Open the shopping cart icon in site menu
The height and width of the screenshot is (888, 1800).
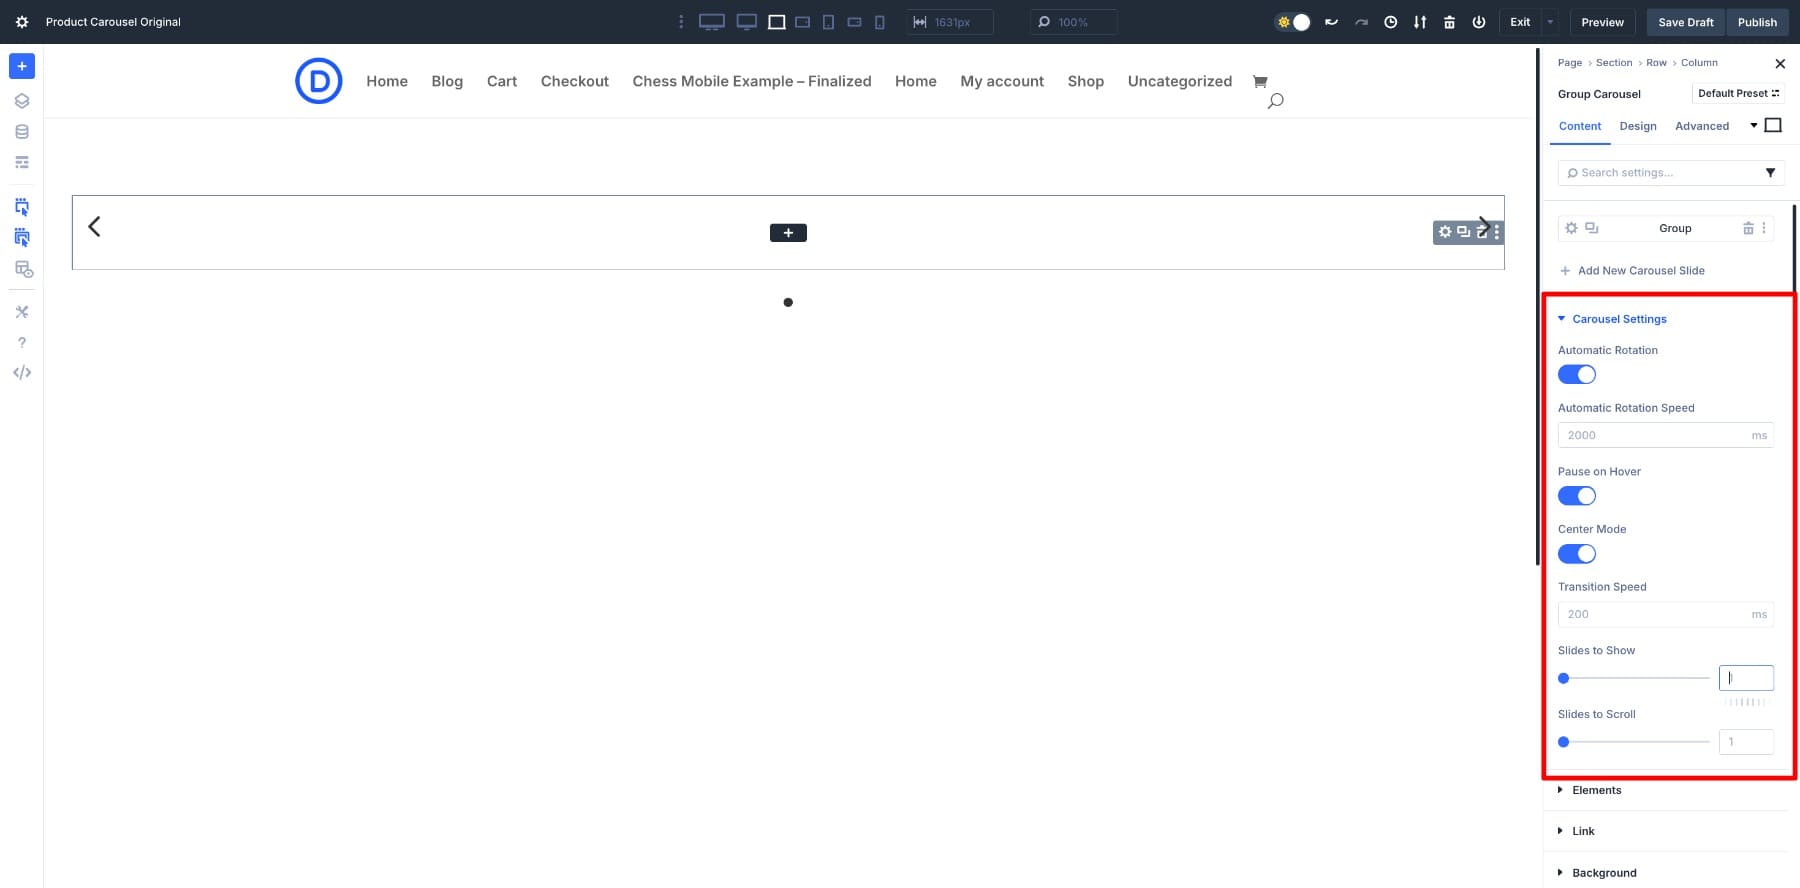pyautogui.click(x=1260, y=82)
